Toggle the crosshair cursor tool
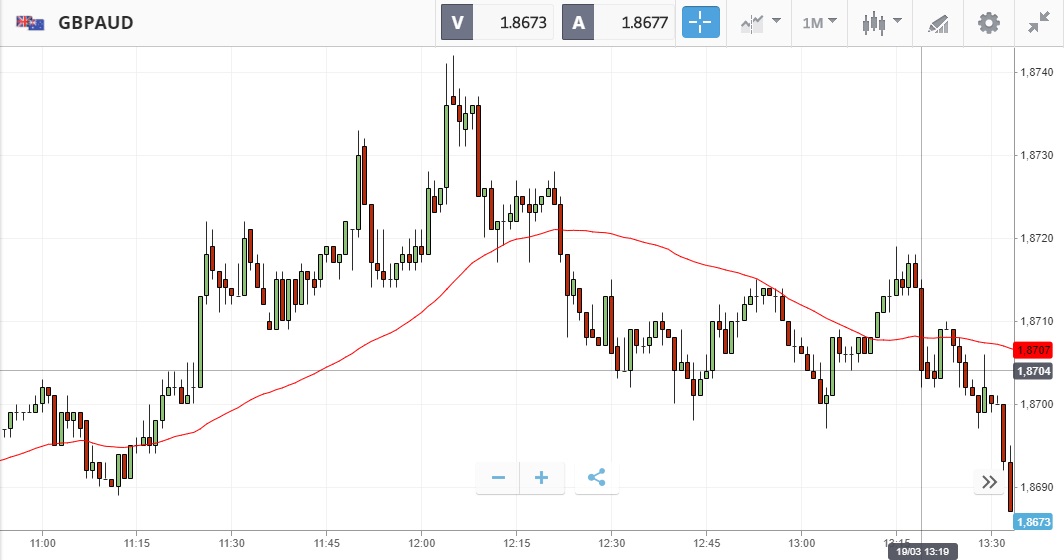Screen dimensions: 1064x560 point(700,22)
